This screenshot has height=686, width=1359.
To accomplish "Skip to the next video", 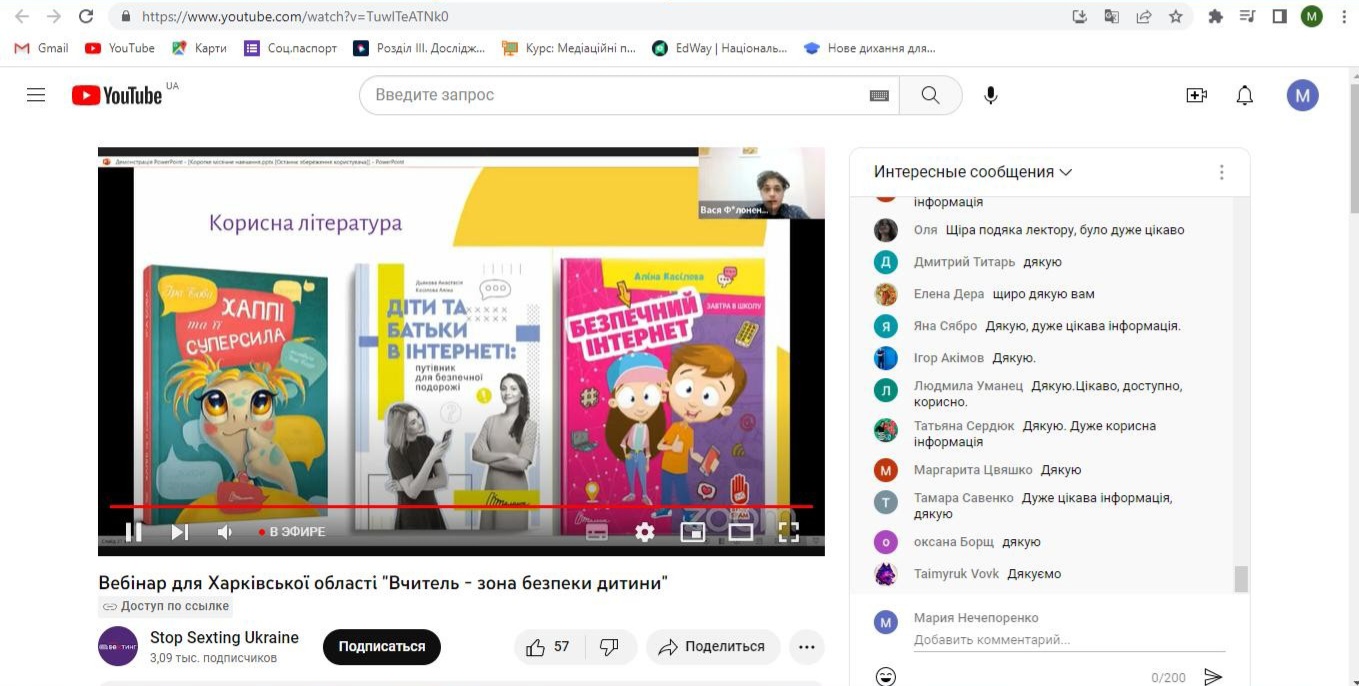I will pyautogui.click(x=179, y=532).
